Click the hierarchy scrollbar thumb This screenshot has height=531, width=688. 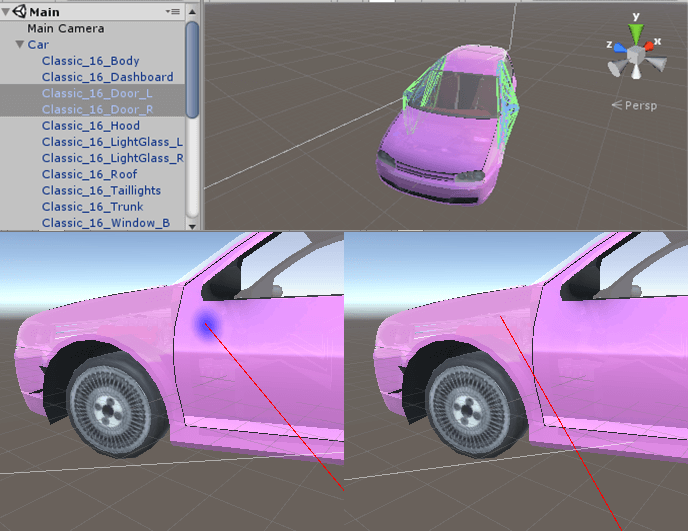click(192, 69)
